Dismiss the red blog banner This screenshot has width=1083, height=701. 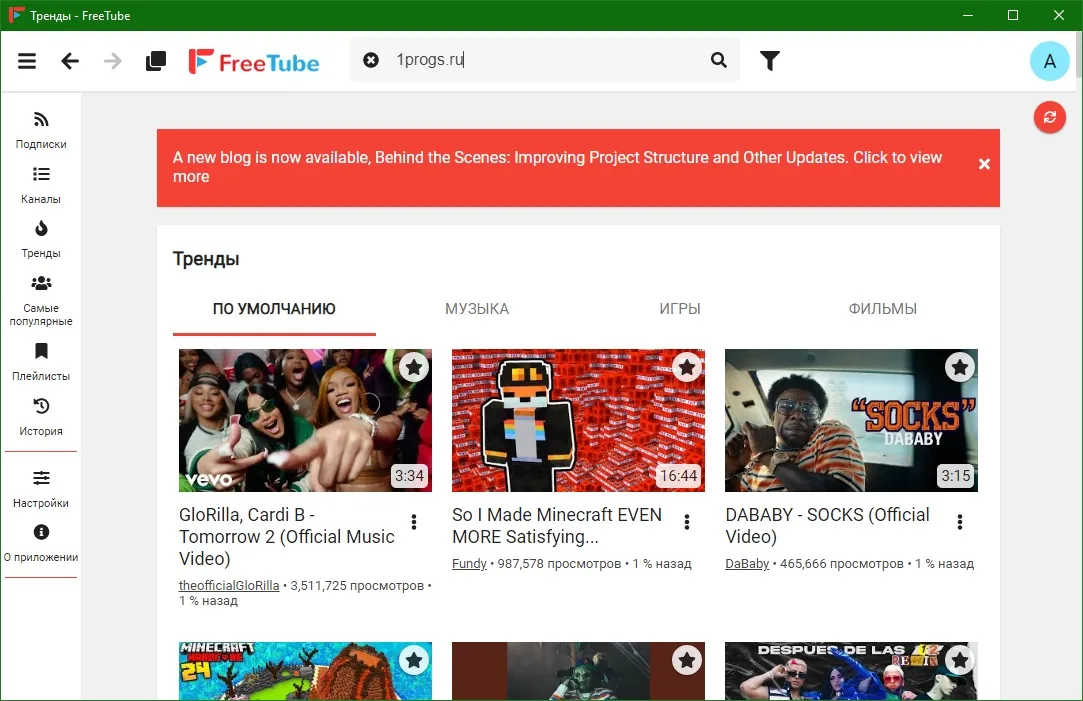click(984, 164)
